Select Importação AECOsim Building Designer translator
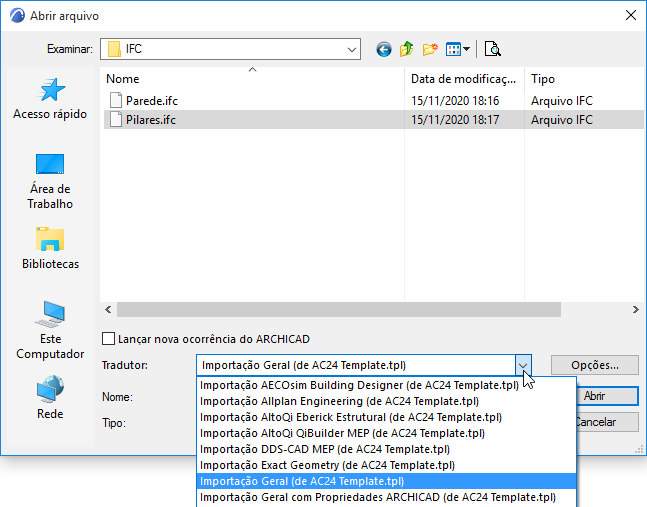 point(386,385)
